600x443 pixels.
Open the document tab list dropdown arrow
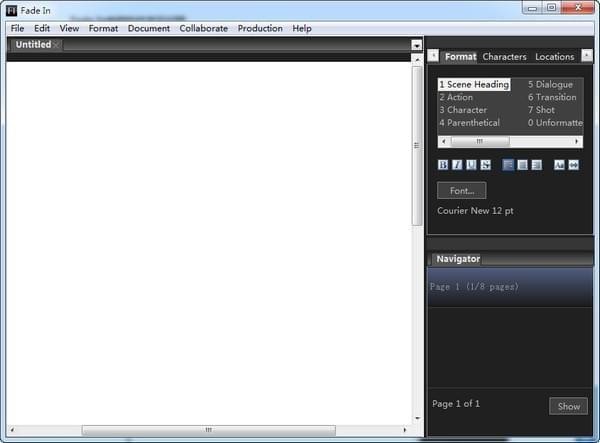[x=417, y=46]
